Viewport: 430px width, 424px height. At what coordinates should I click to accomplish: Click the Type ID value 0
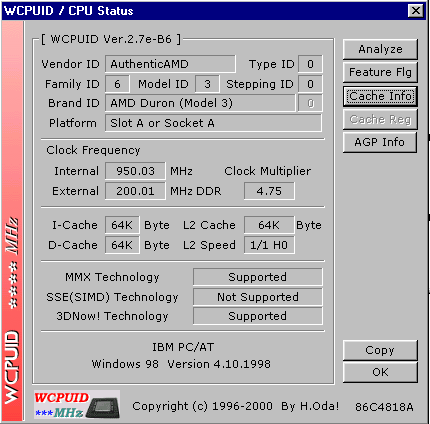pyautogui.click(x=310, y=64)
